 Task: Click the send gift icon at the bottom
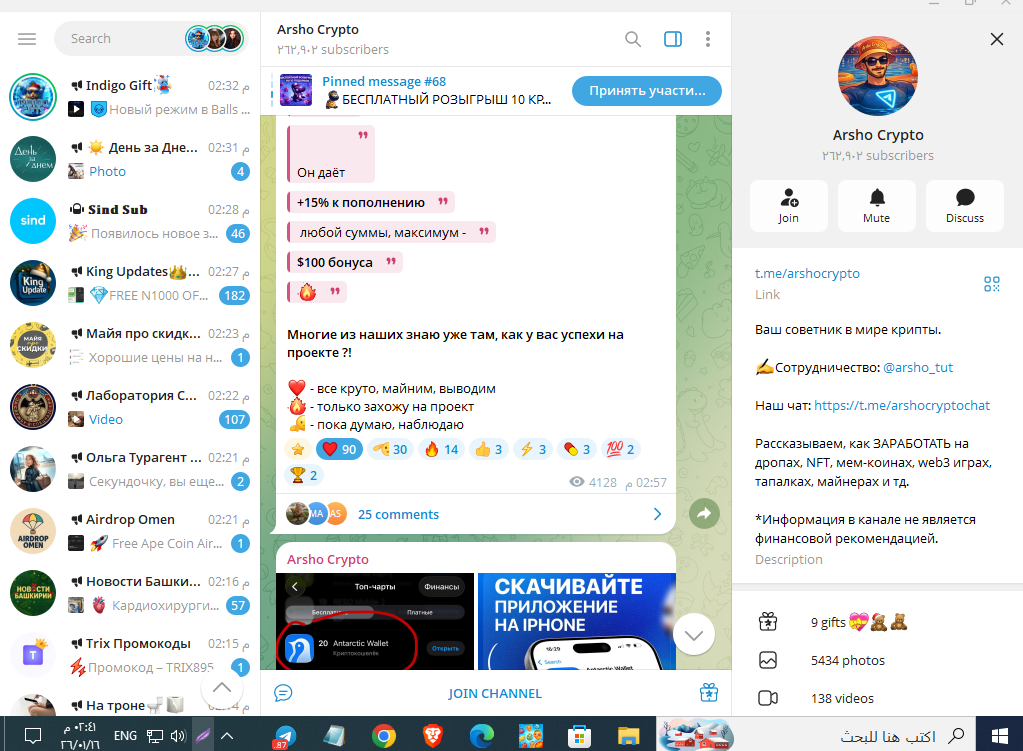point(709,693)
